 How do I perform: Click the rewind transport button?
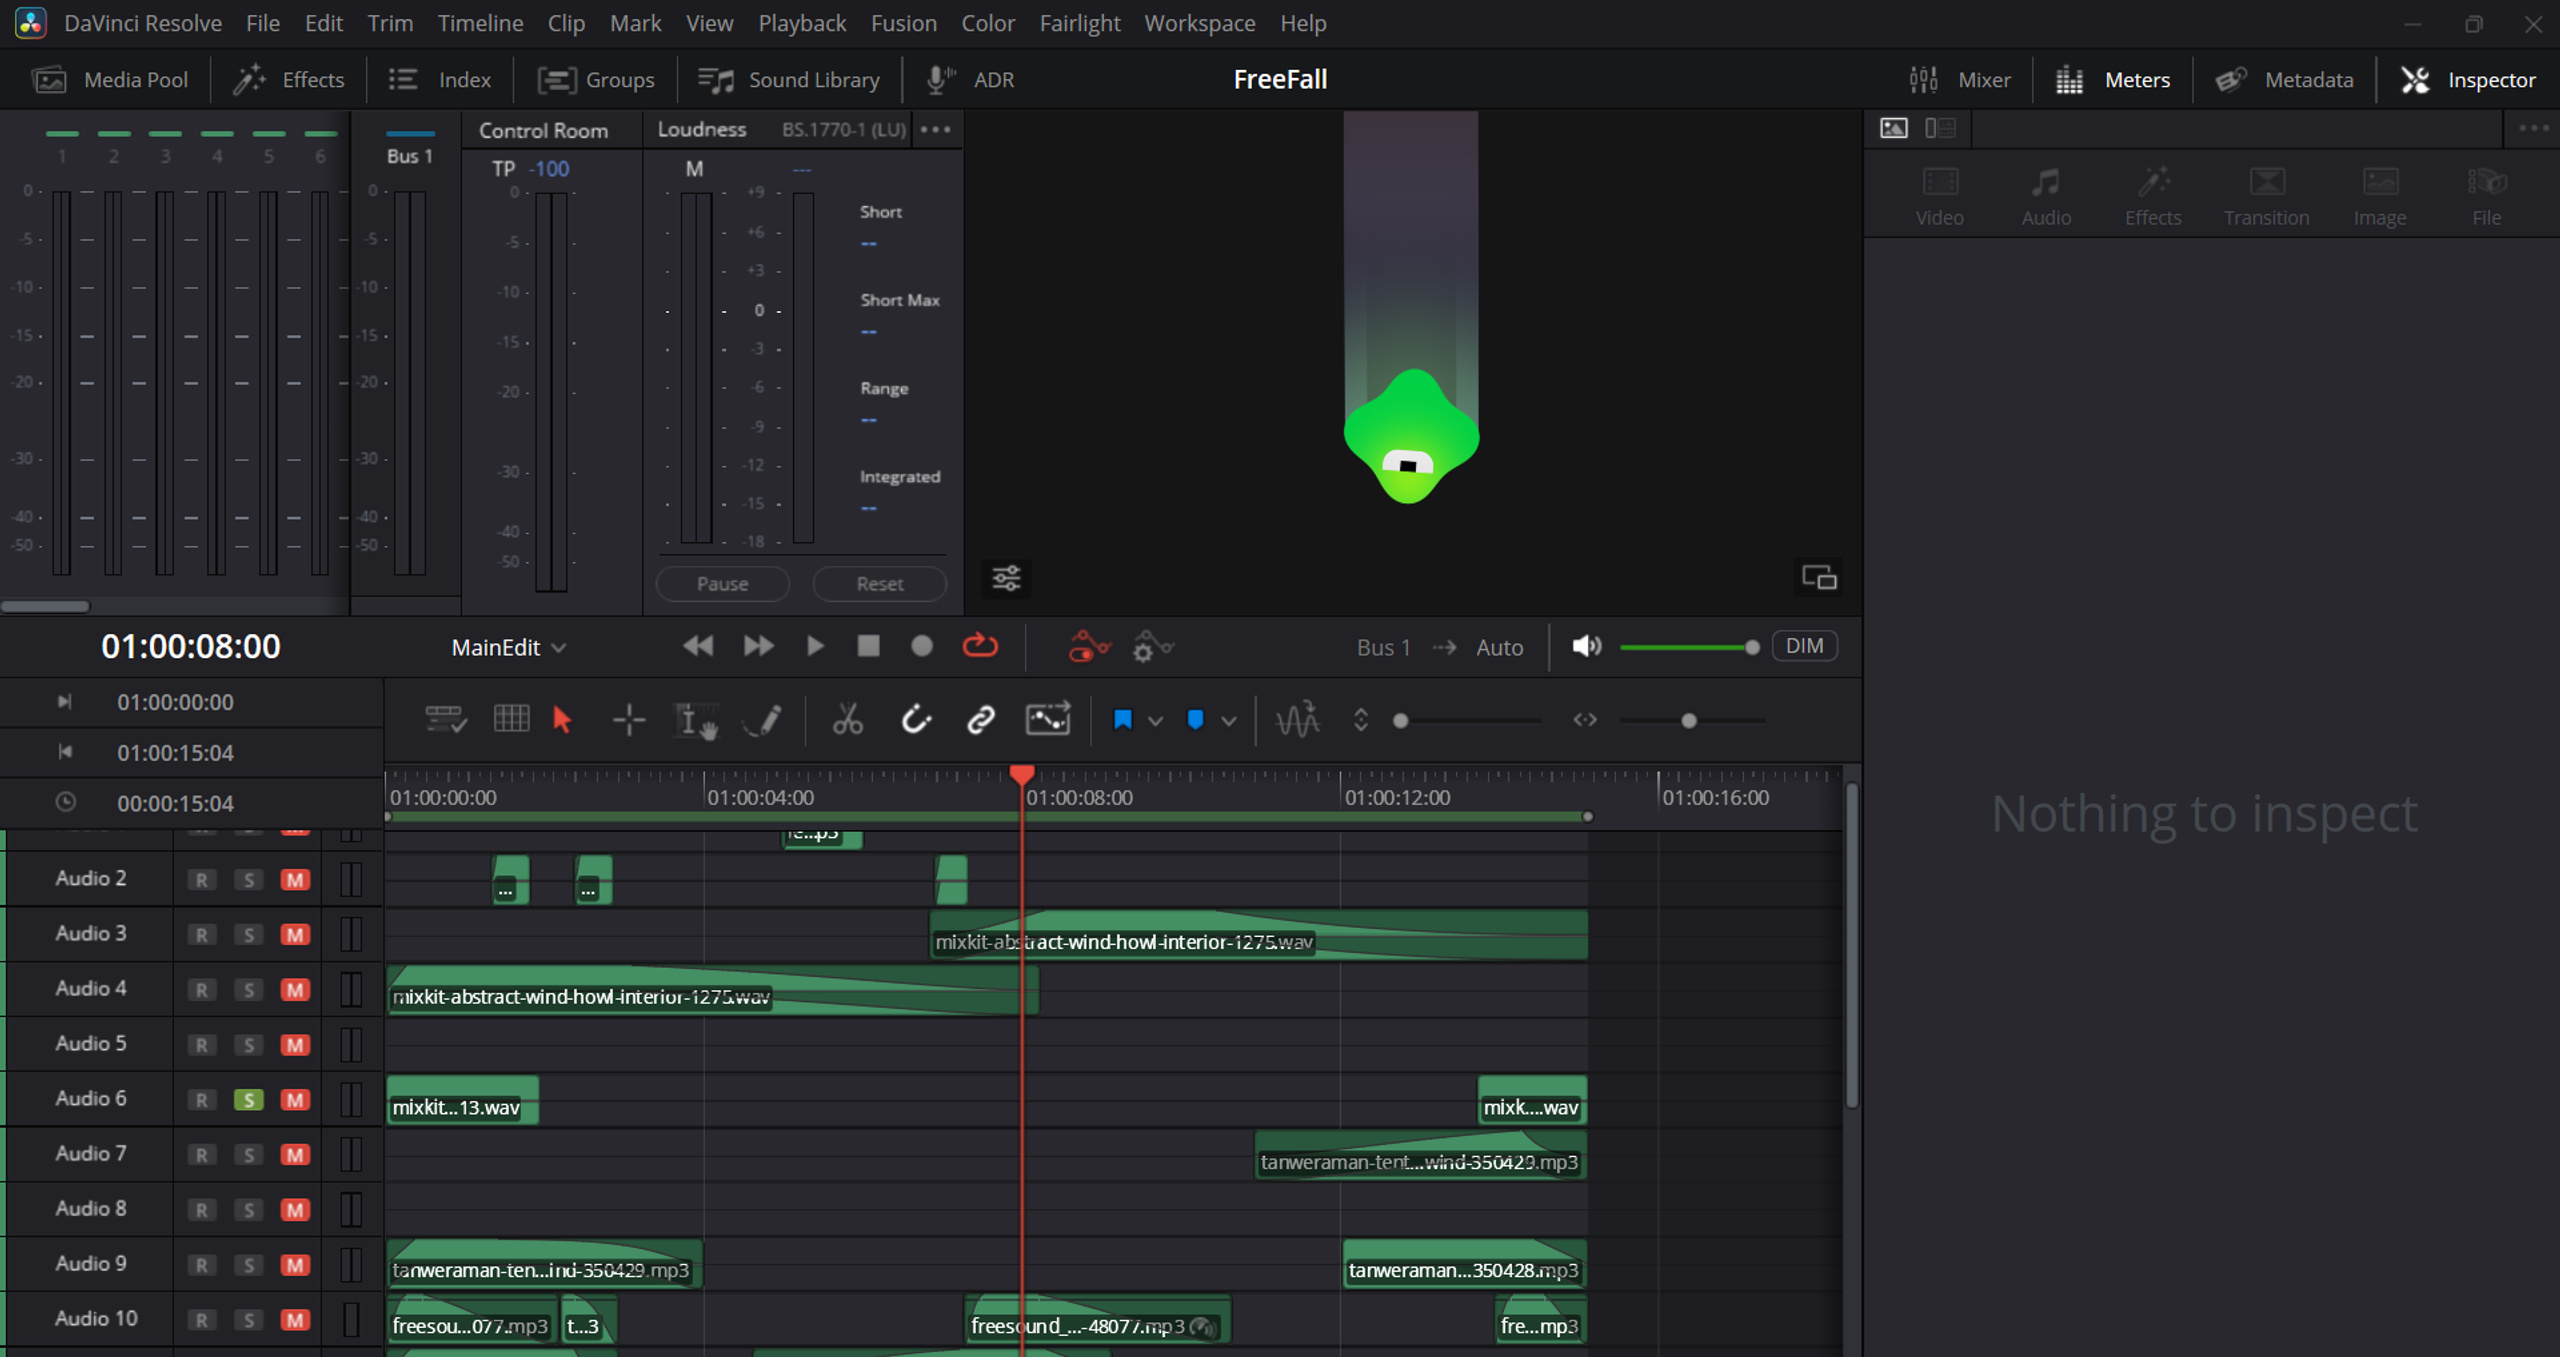698,646
